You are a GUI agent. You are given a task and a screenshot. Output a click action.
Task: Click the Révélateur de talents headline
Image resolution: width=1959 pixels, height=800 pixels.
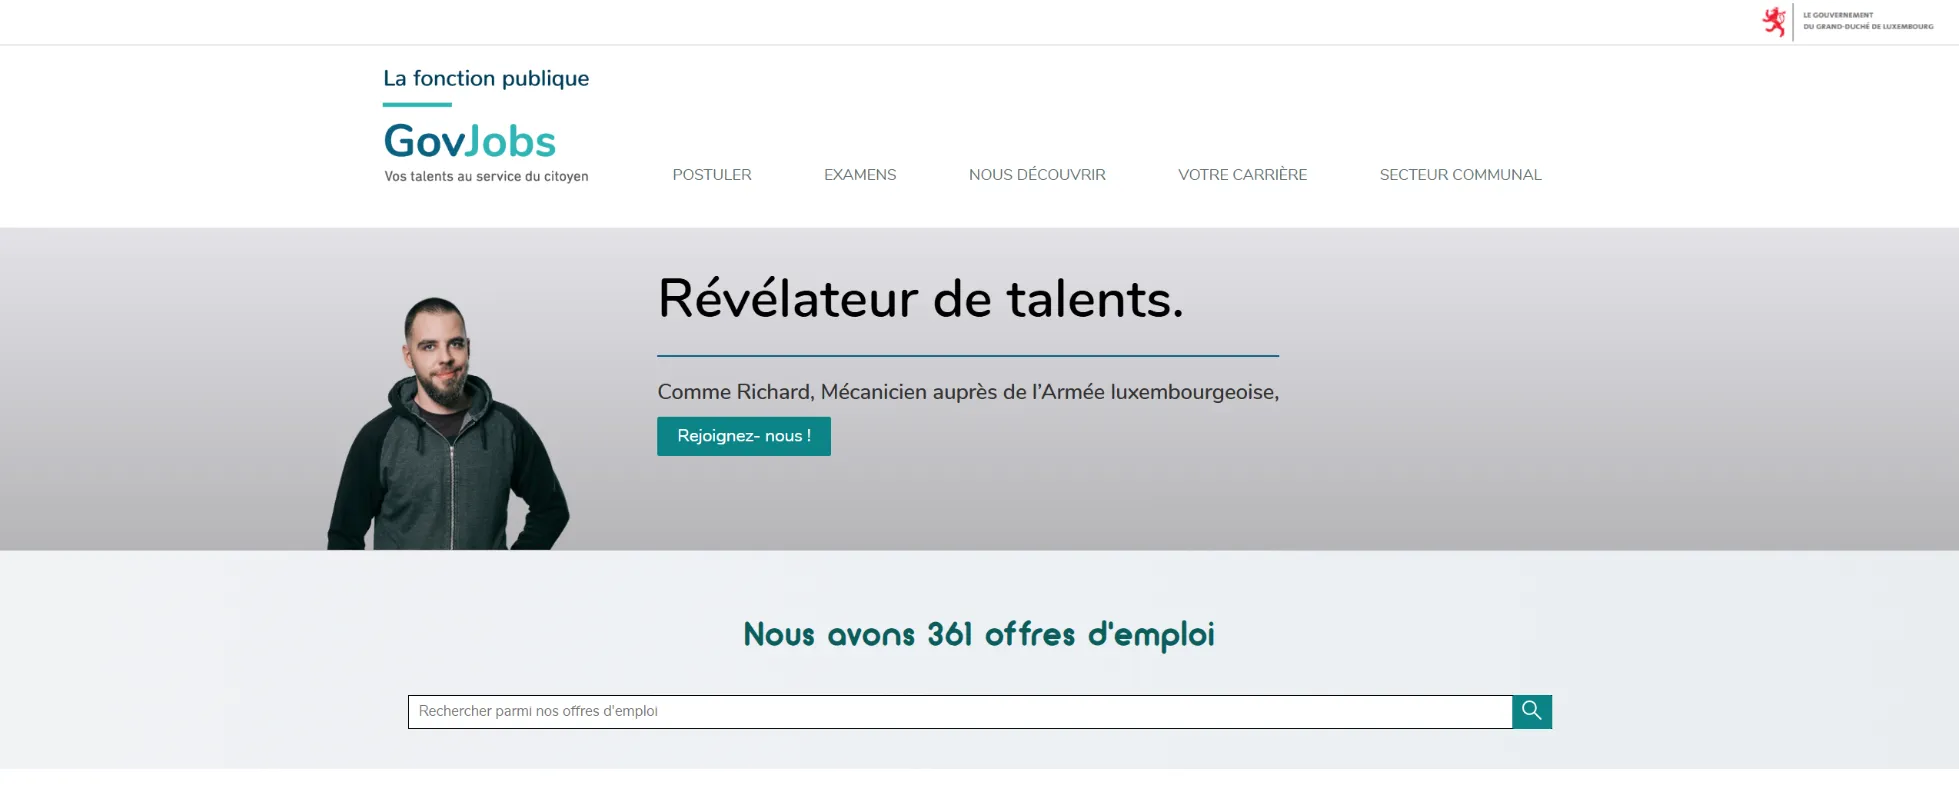click(x=920, y=299)
